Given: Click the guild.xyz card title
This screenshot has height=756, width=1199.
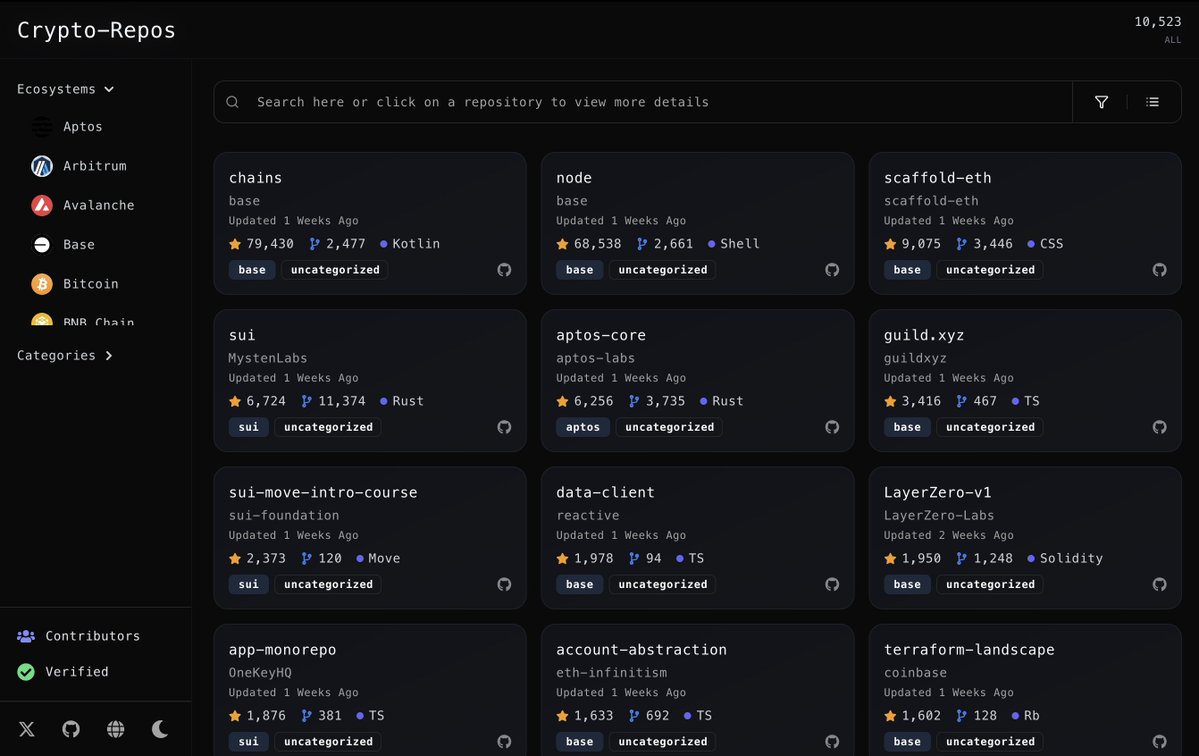Looking at the screenshot, I should click(x=924, y=335).
